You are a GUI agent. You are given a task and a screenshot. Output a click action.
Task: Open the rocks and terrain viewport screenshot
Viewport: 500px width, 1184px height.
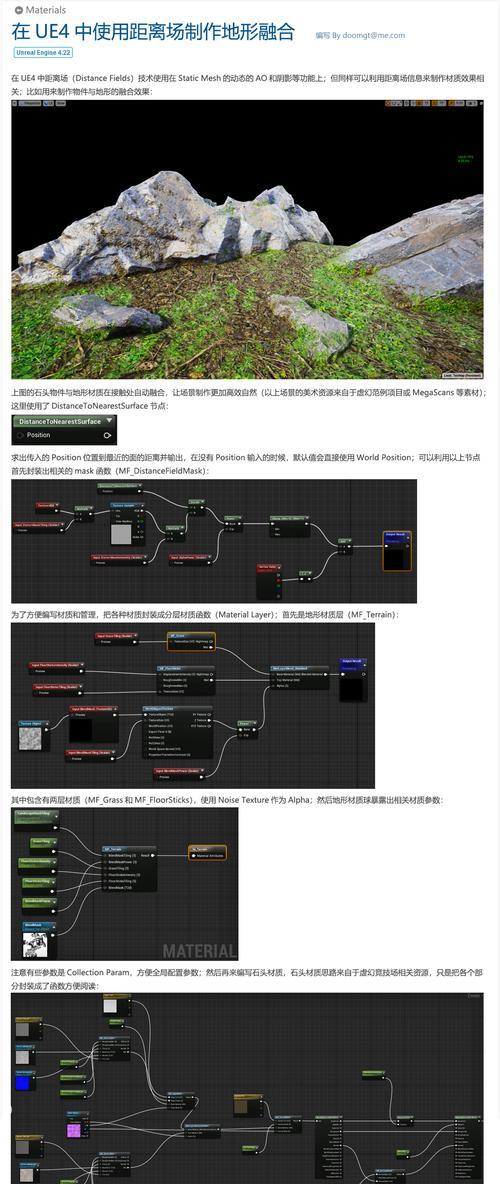[x=247, y=239]
